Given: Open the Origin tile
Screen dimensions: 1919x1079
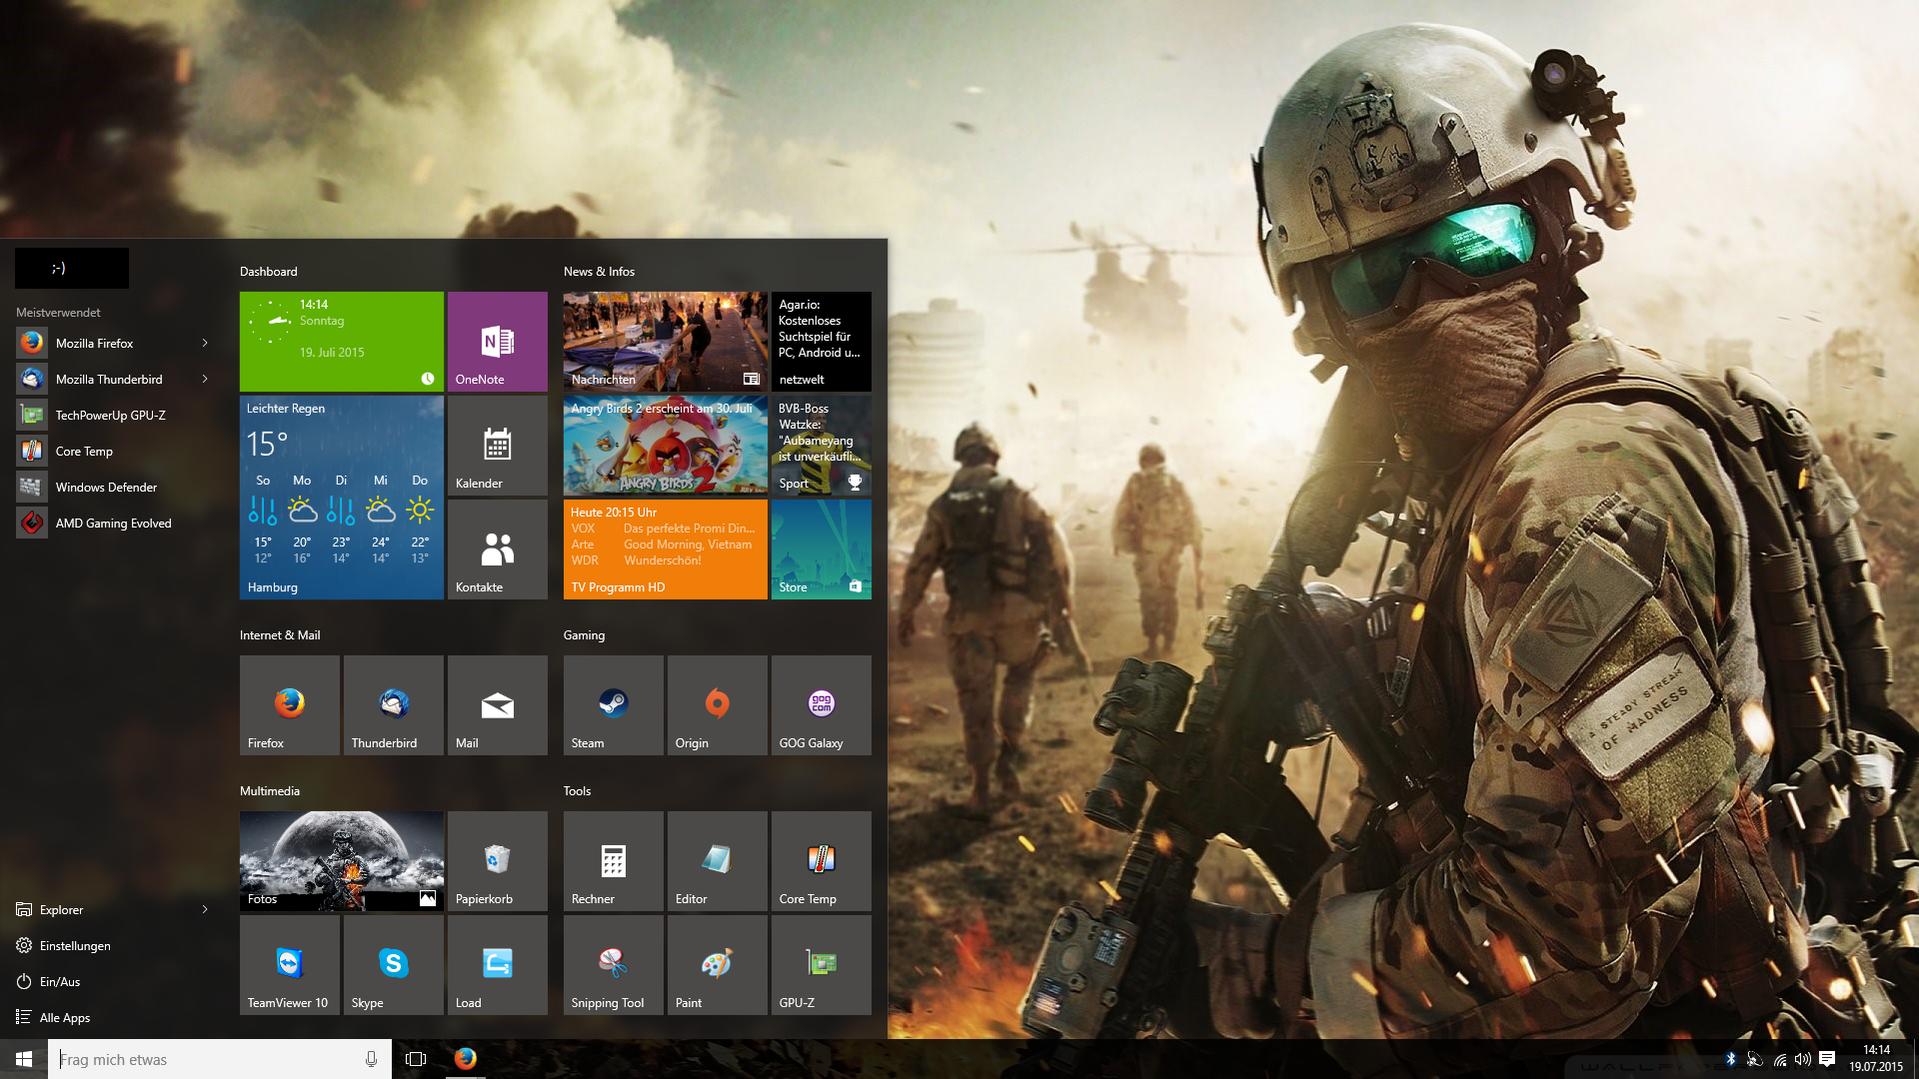Looking at the screenshot, I should (x=717, y=705).
